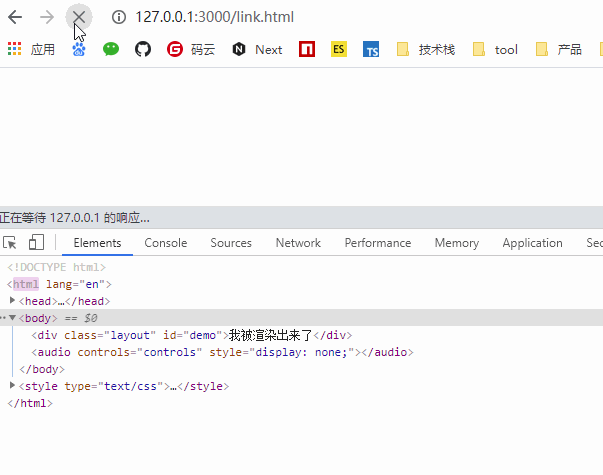Open the Next bookmark
This screenshot has height=475, width=603.
pyautogui.click(x=257, y=49)
